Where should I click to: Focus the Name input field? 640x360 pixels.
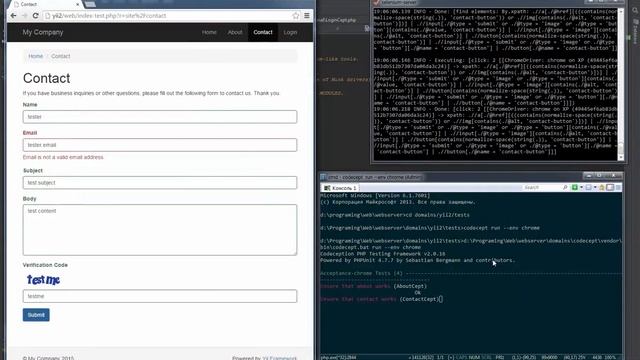(x=160, y=117)
